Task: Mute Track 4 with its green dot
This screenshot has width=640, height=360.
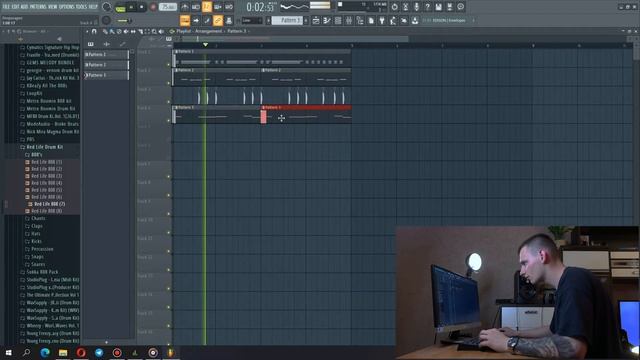Action: pos(169,121)
